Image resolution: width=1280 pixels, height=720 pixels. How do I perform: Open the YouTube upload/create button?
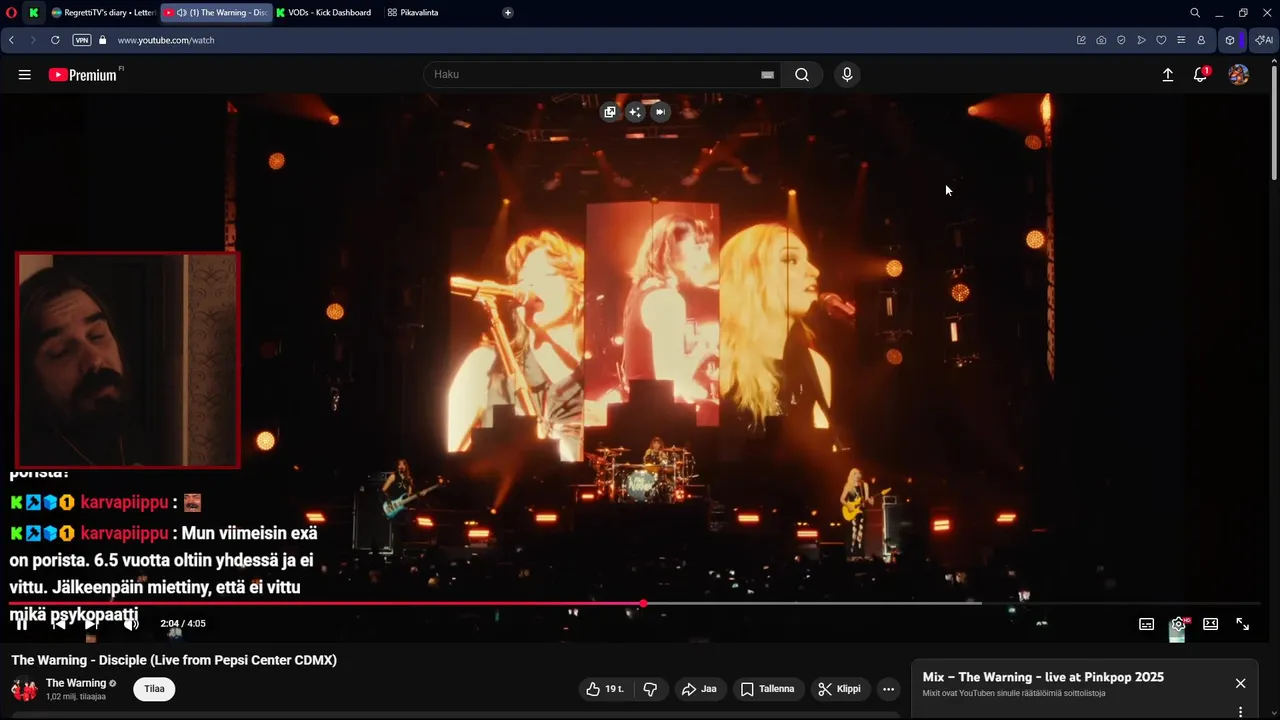tap(1167, 75)
